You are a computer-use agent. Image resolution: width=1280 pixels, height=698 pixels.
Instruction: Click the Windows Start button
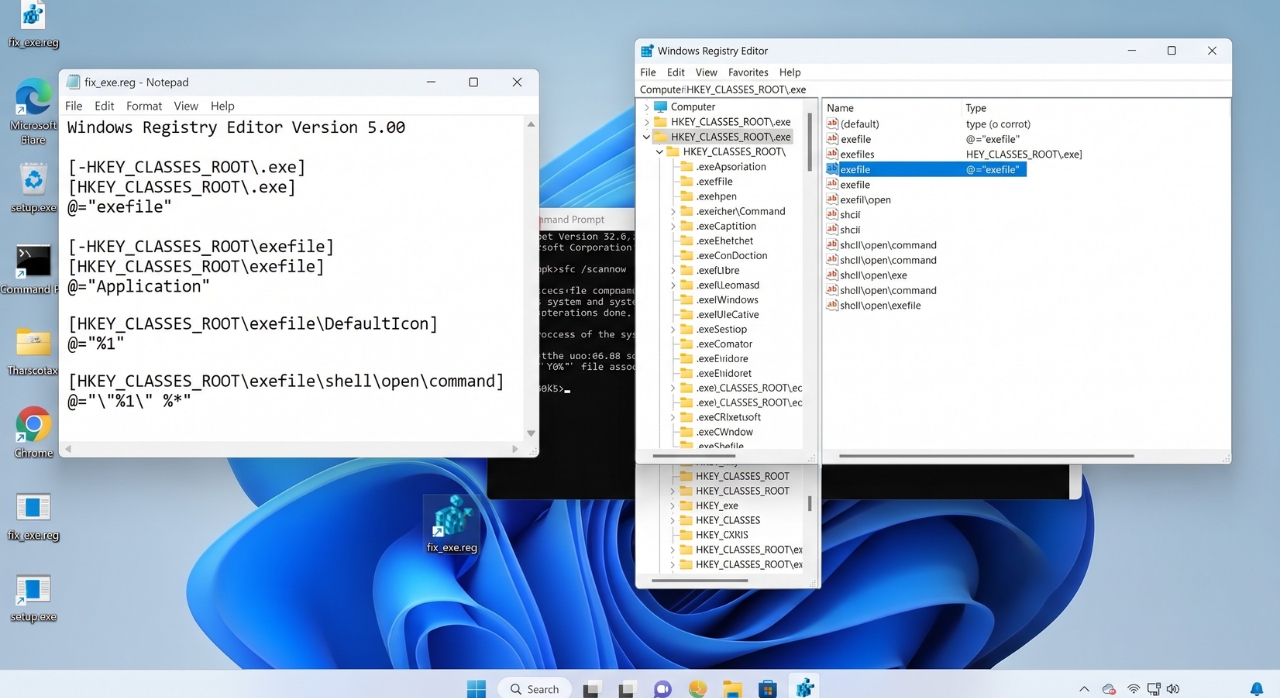476,688
